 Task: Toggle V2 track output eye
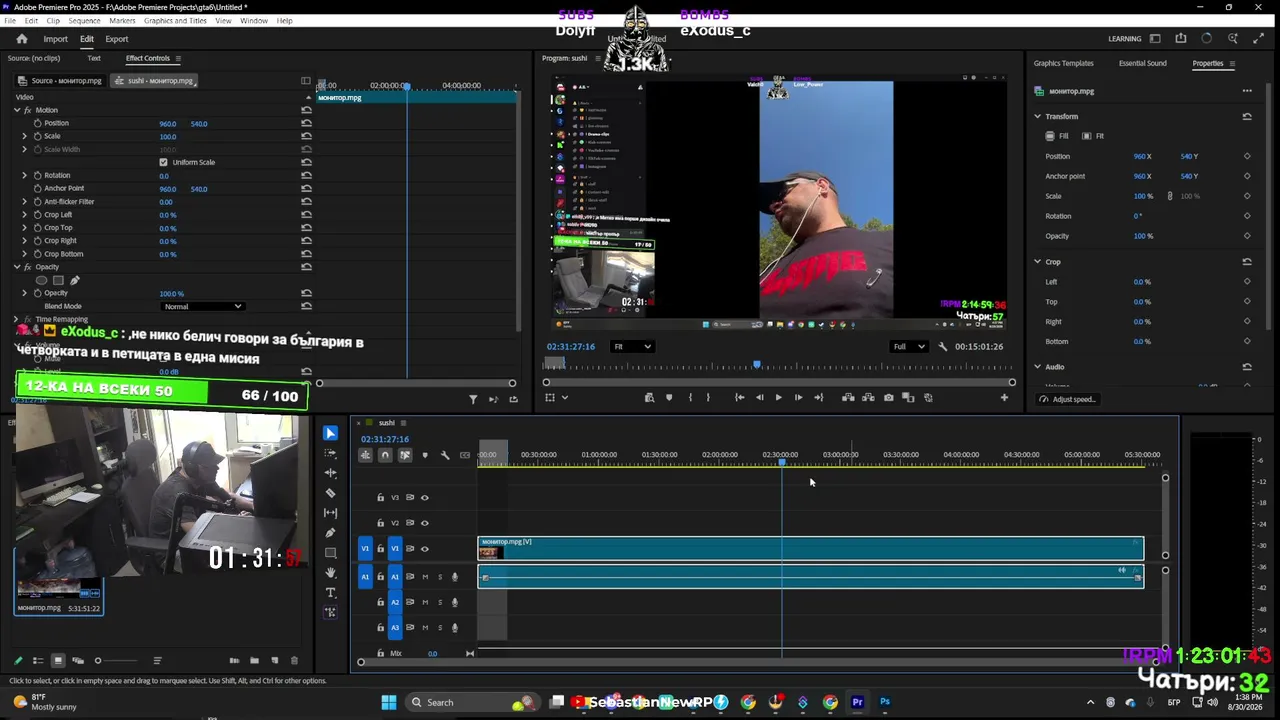pos(425,523)
